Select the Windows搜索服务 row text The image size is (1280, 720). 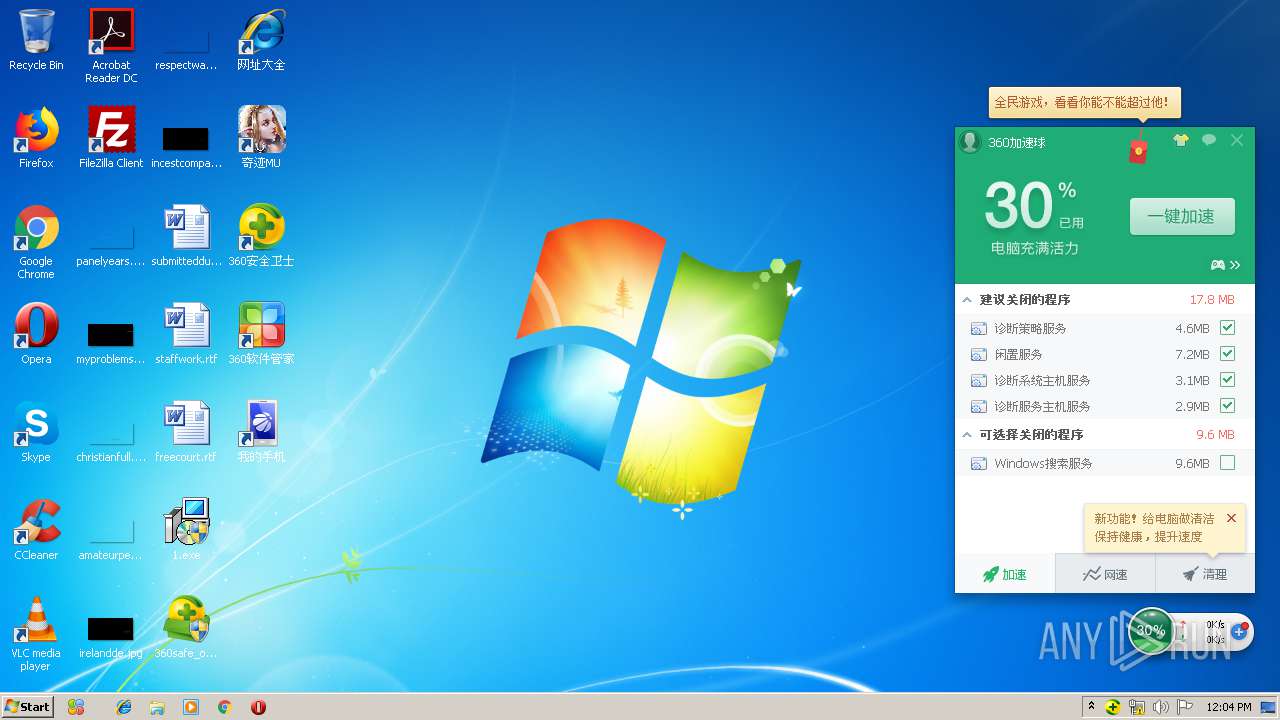point(1043,463)
